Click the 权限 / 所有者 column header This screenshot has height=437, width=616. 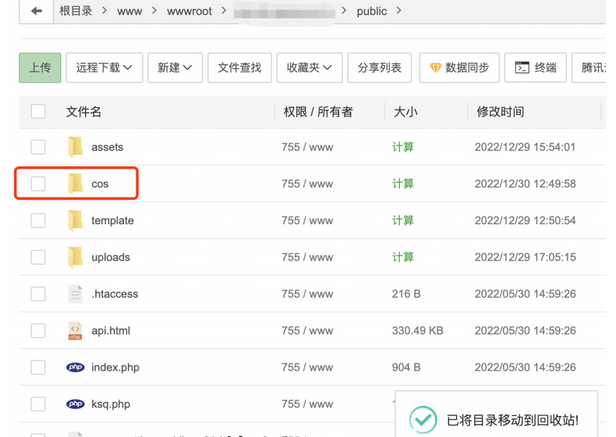318,112
